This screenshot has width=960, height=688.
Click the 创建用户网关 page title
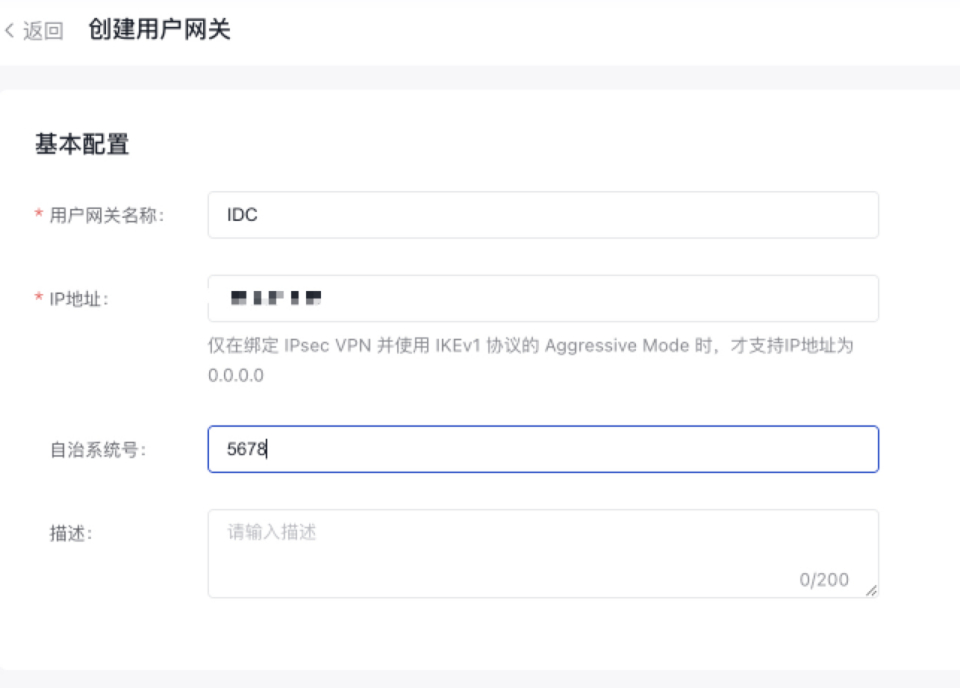[x=159, y=30]
